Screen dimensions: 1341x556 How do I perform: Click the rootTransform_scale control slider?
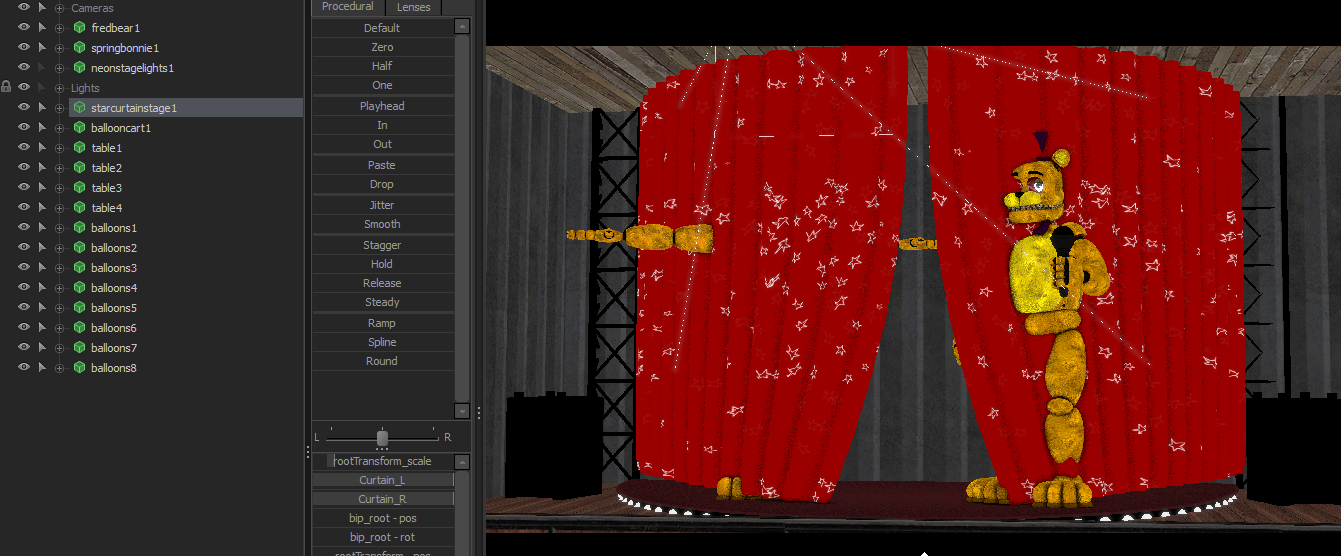click(x=383, y=461)
